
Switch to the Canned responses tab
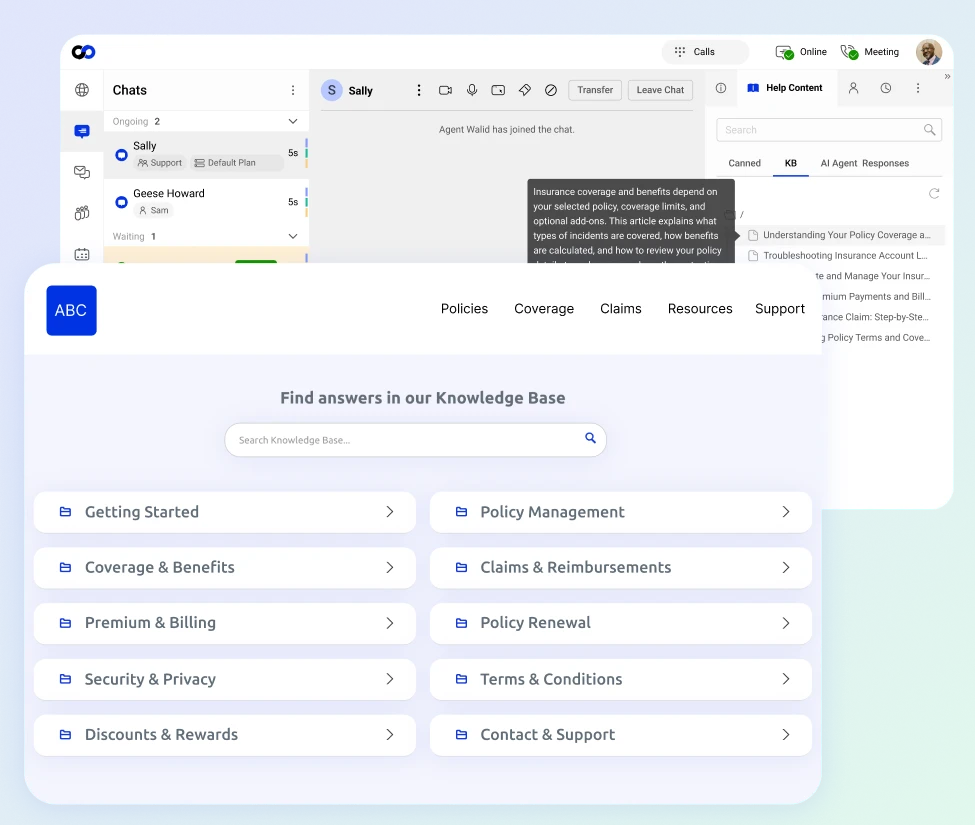point(744,162)
